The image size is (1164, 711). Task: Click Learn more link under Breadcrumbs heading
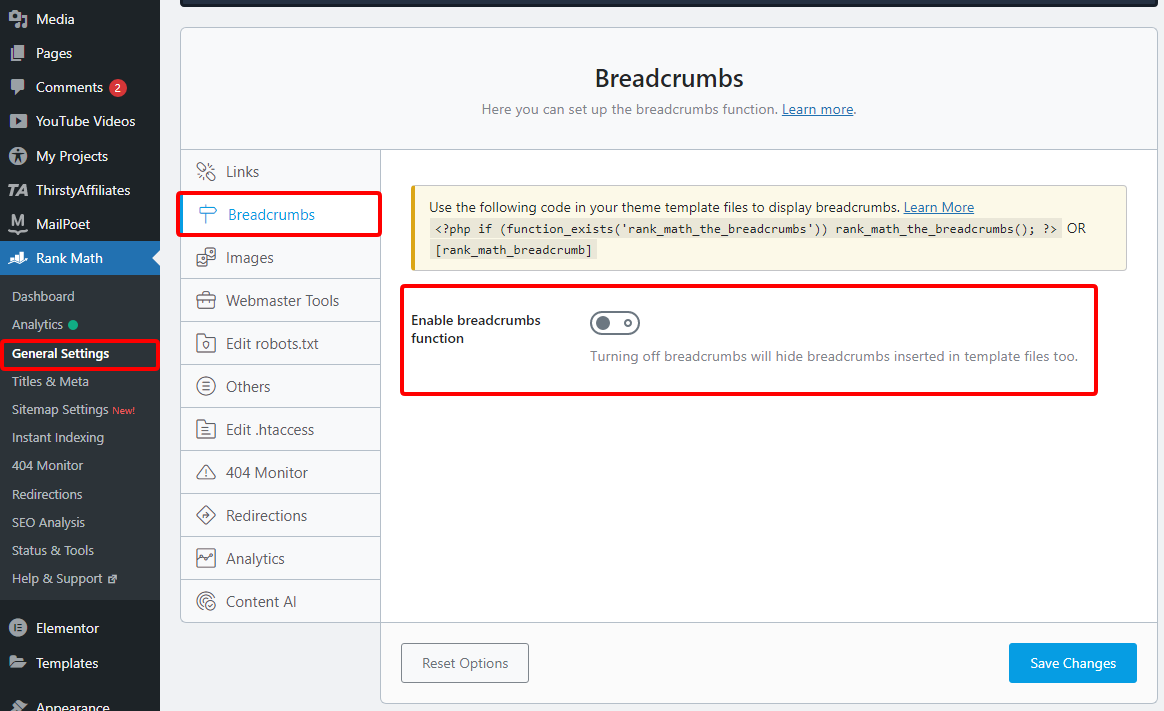pyautogui.click(x=817, y=109)
